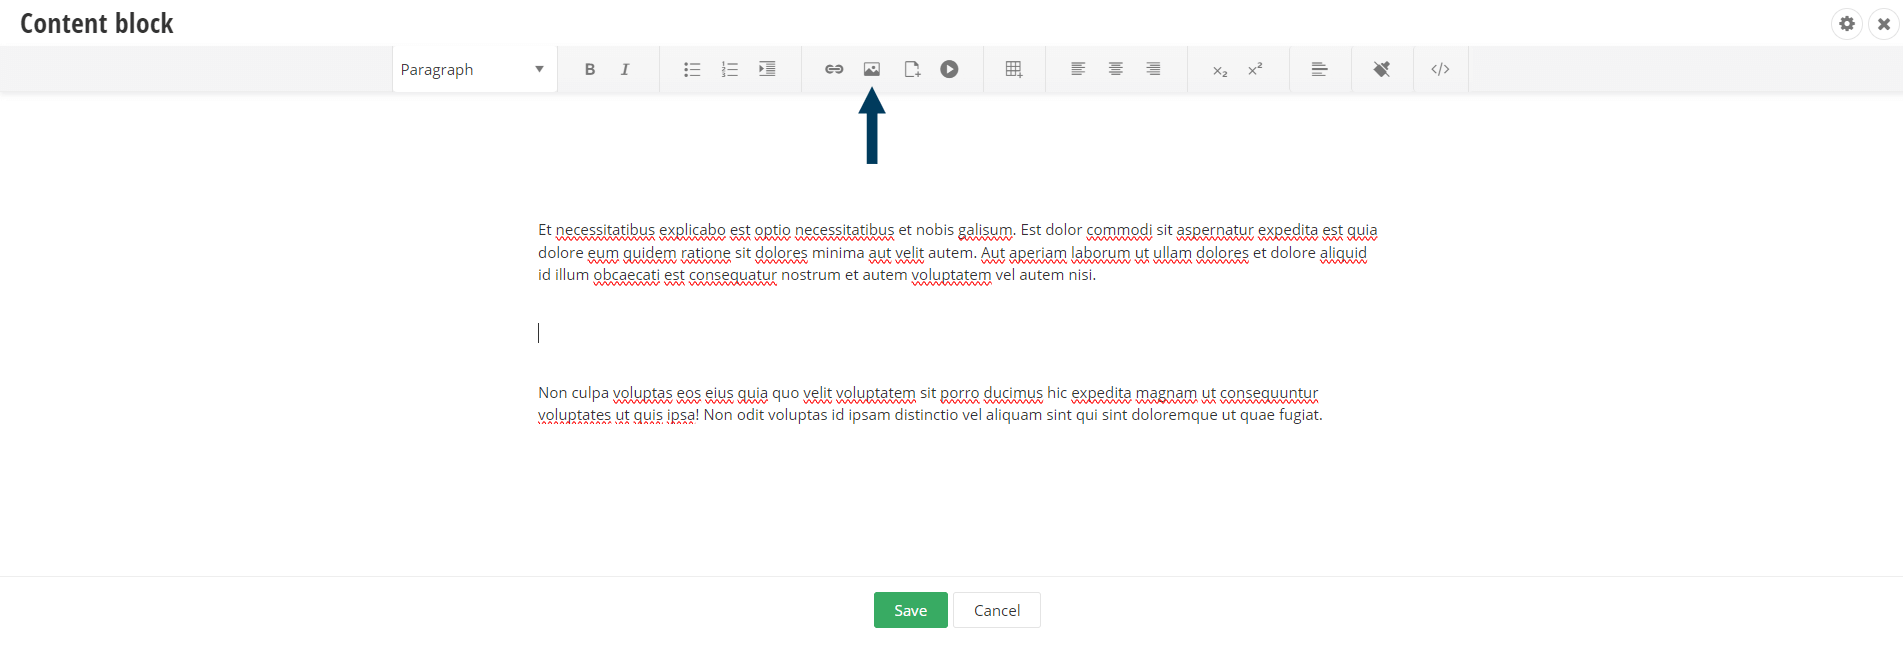The image size is (1903, 654).
Task: Insert a bulleted list
Action: coord(692,69)
